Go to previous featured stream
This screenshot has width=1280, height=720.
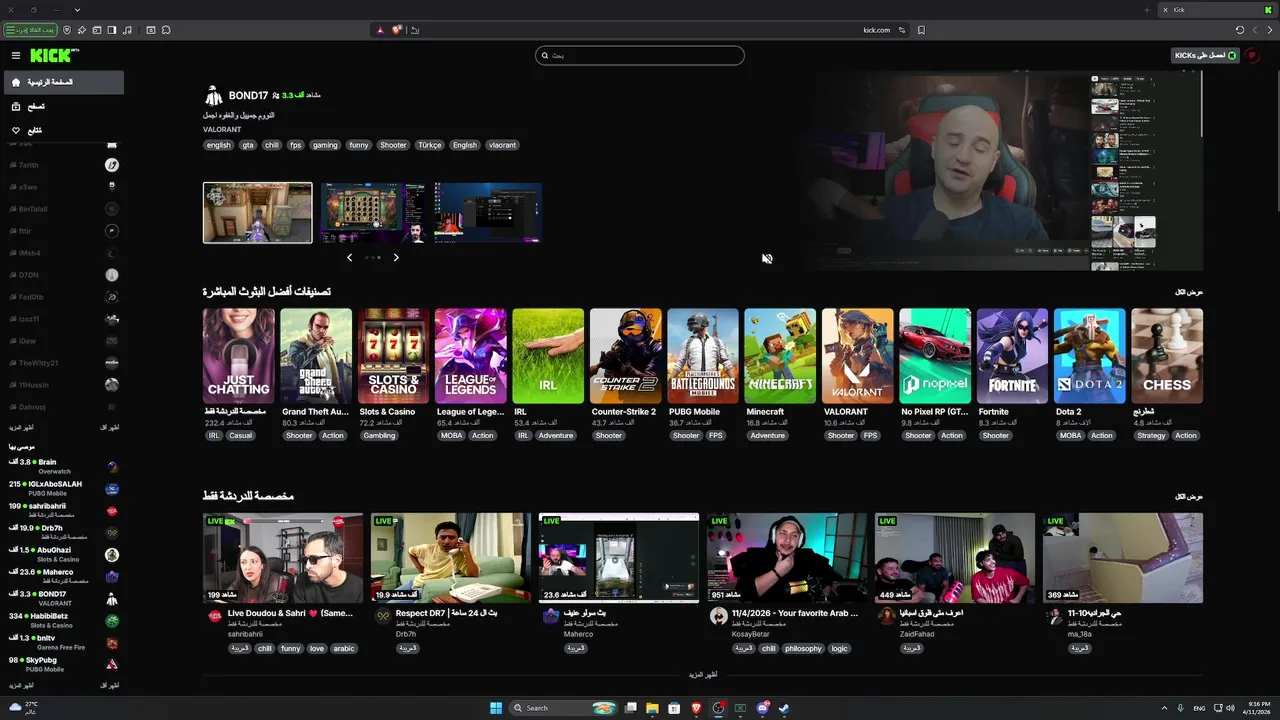(x=349, y=257)
